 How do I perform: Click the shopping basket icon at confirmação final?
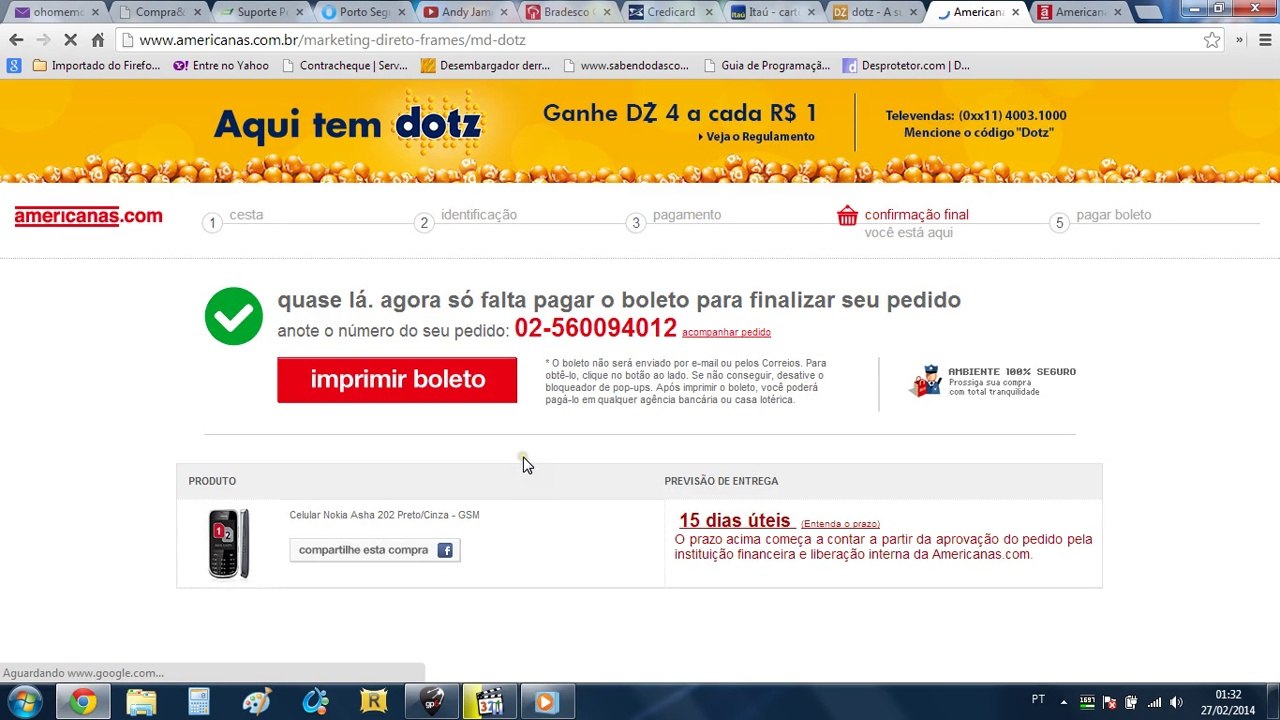pos(847,215)
